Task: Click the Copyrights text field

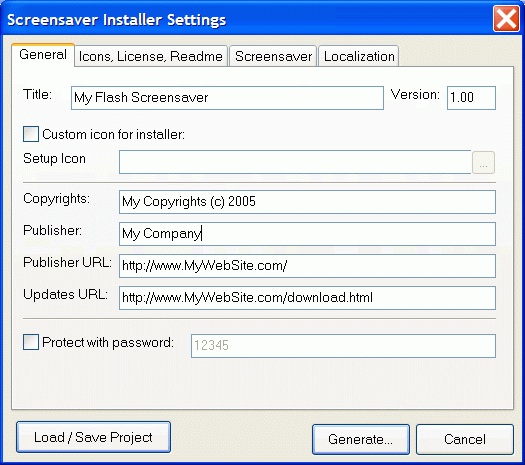Action: point(307,202)
